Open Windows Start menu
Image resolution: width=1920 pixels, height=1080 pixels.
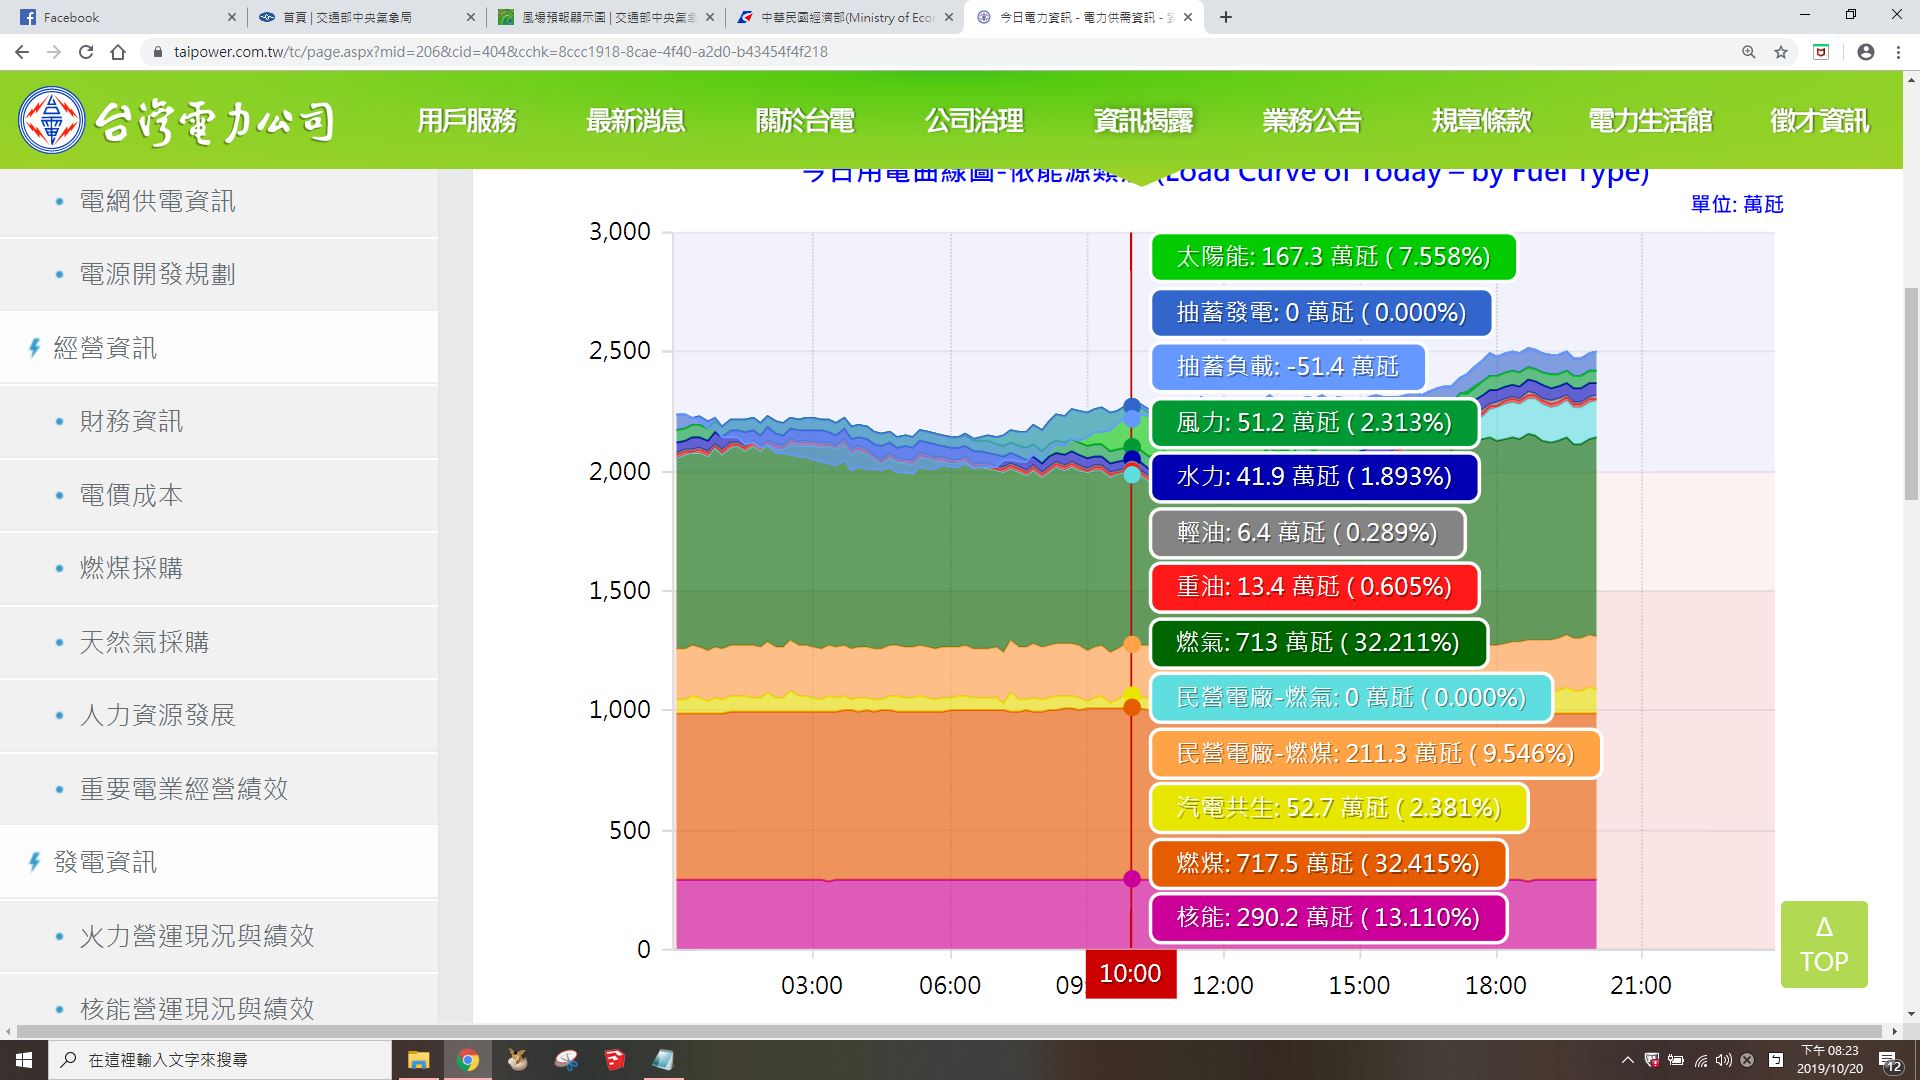point(24,1059)
